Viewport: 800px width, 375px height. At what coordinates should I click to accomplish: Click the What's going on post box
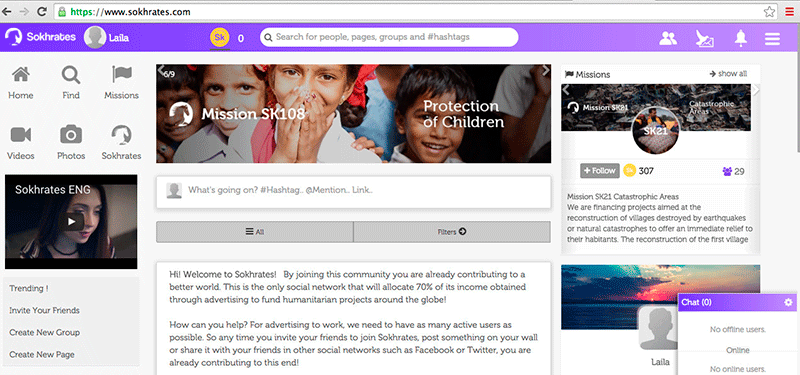354,190
